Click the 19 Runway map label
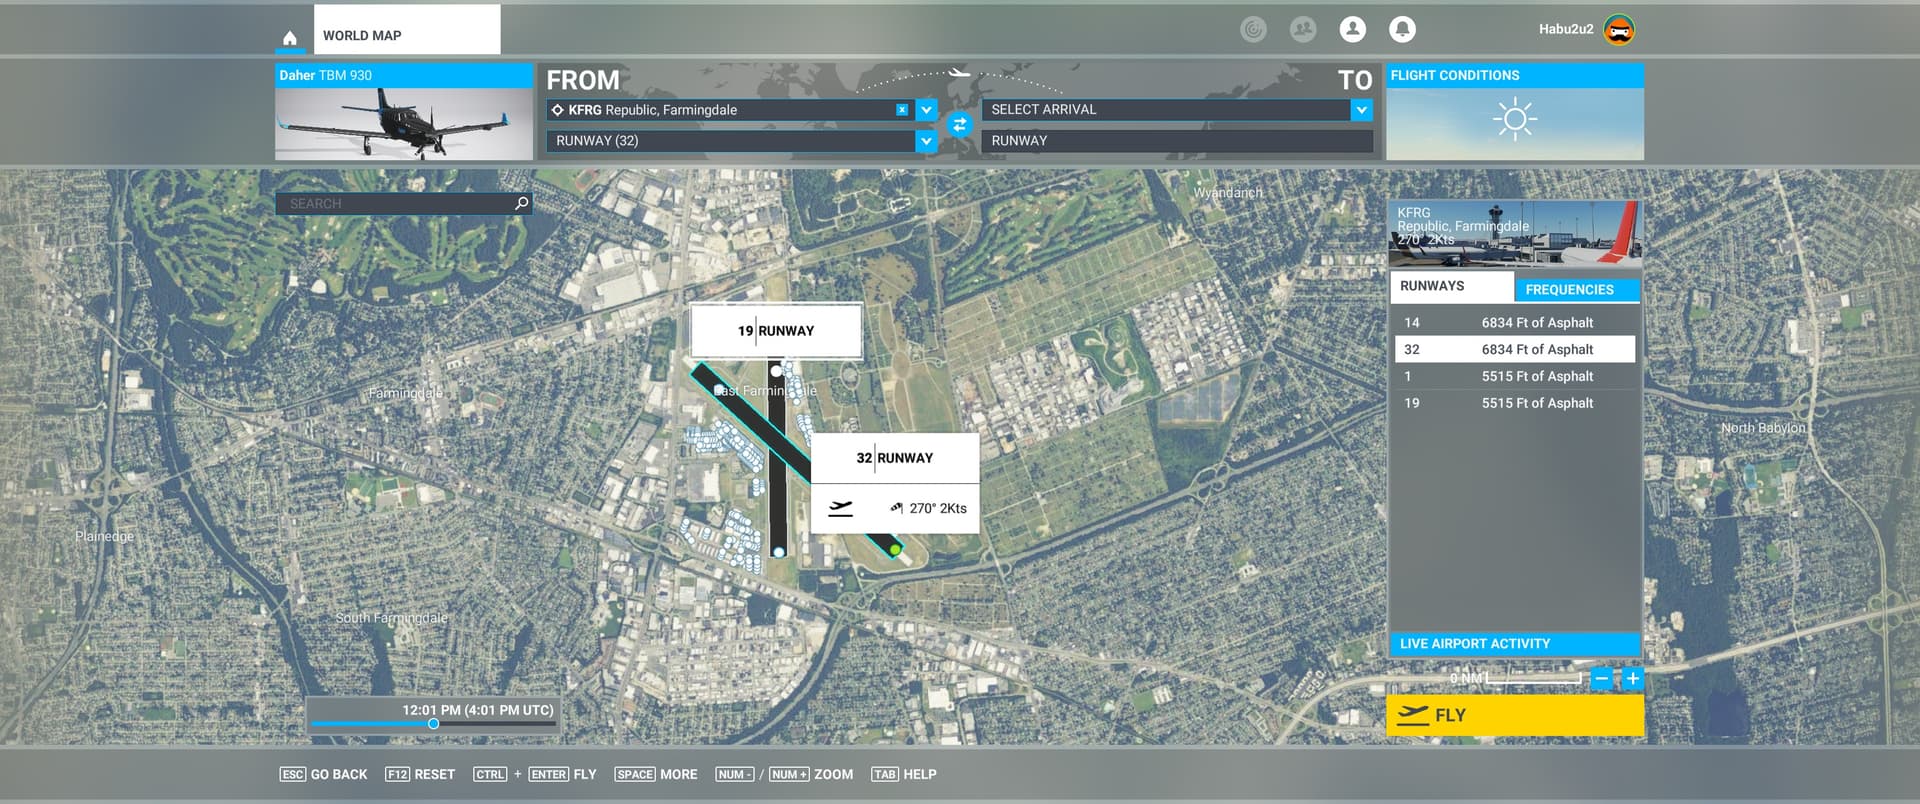The image size is (1920, 804). (776, 331)
